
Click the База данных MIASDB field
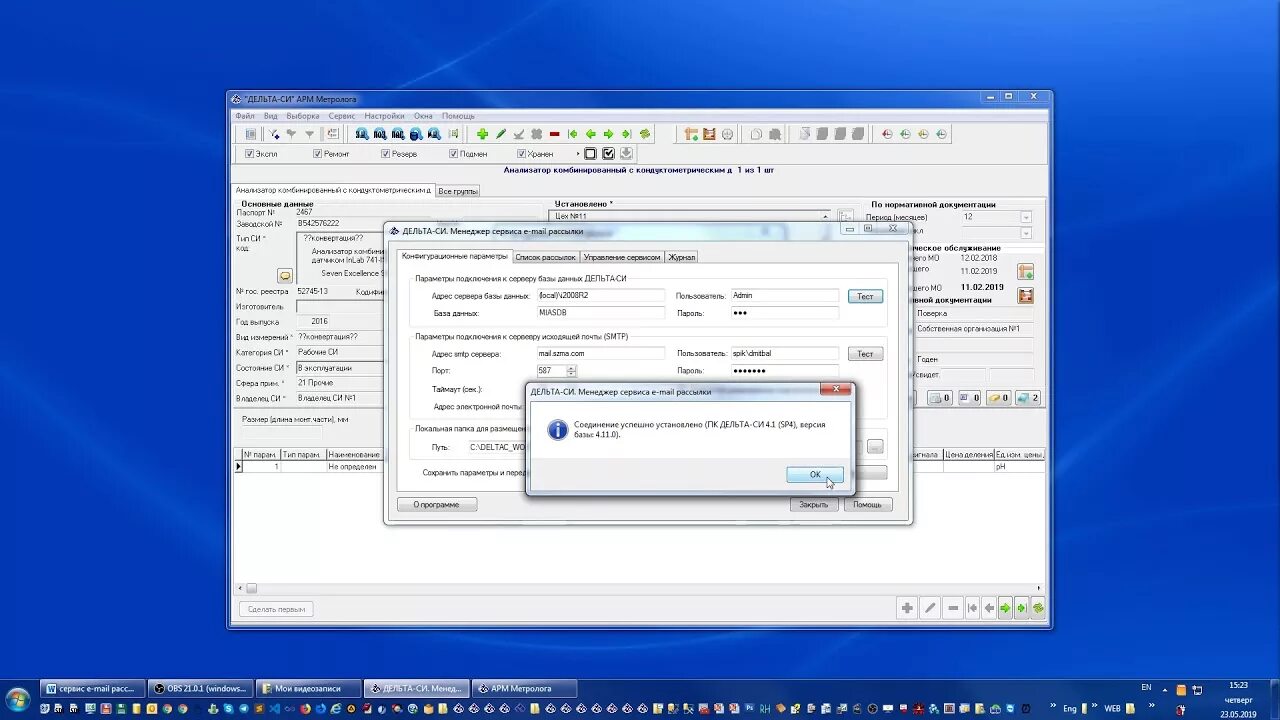click(600, 312)
